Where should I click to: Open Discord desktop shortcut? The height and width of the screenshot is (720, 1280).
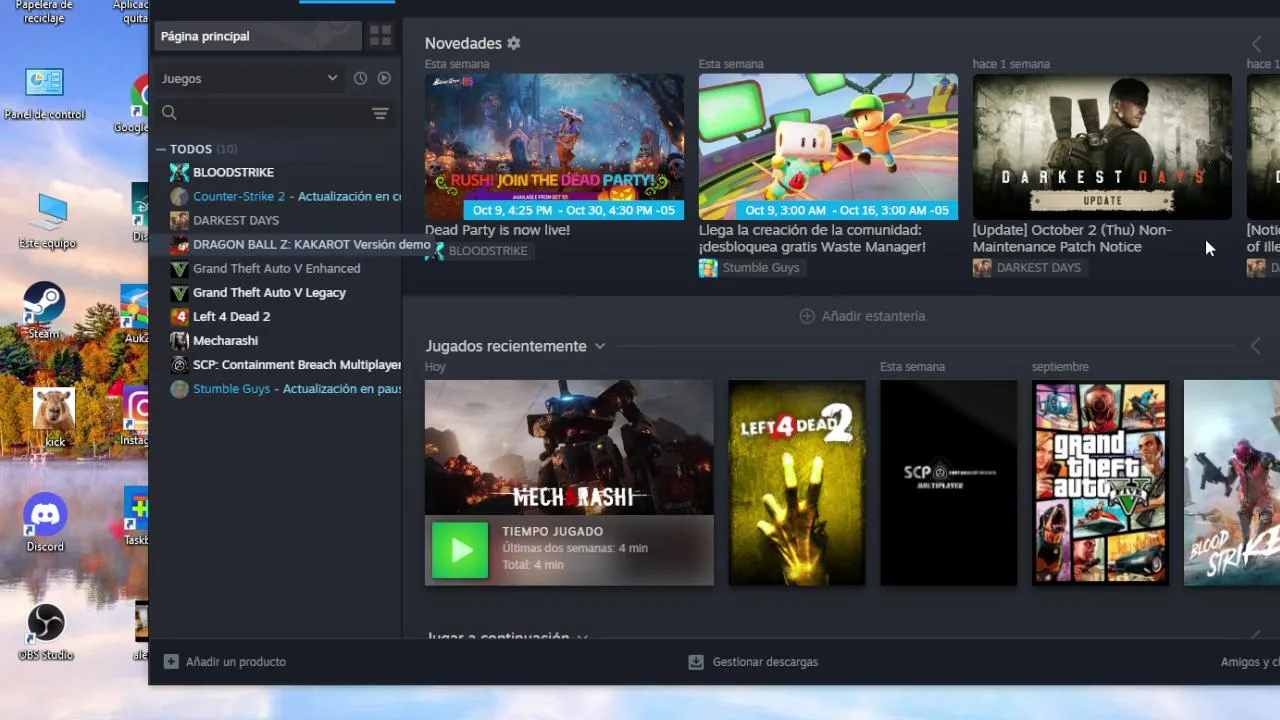pyautogui.click(x=44, y=523)
